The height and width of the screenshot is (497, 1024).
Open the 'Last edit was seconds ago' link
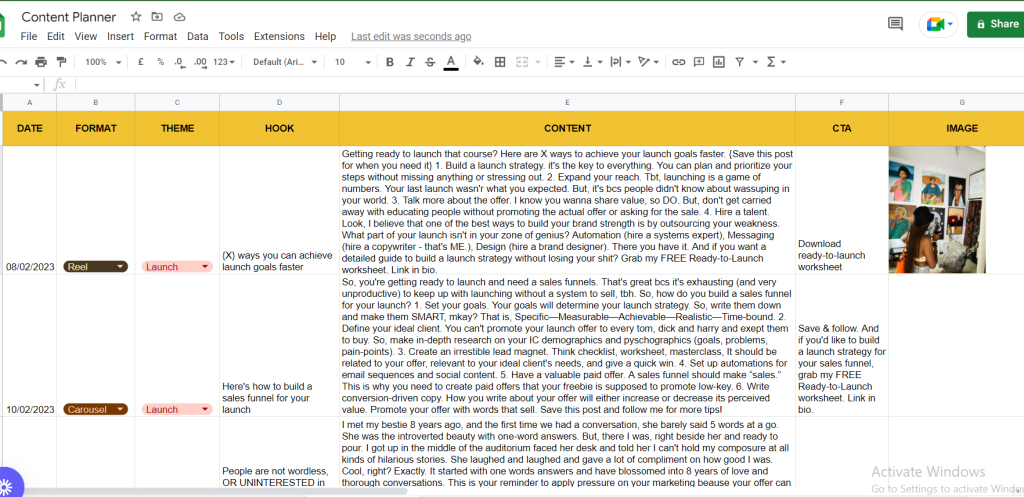pyautogui.click(x=411, y=37)
